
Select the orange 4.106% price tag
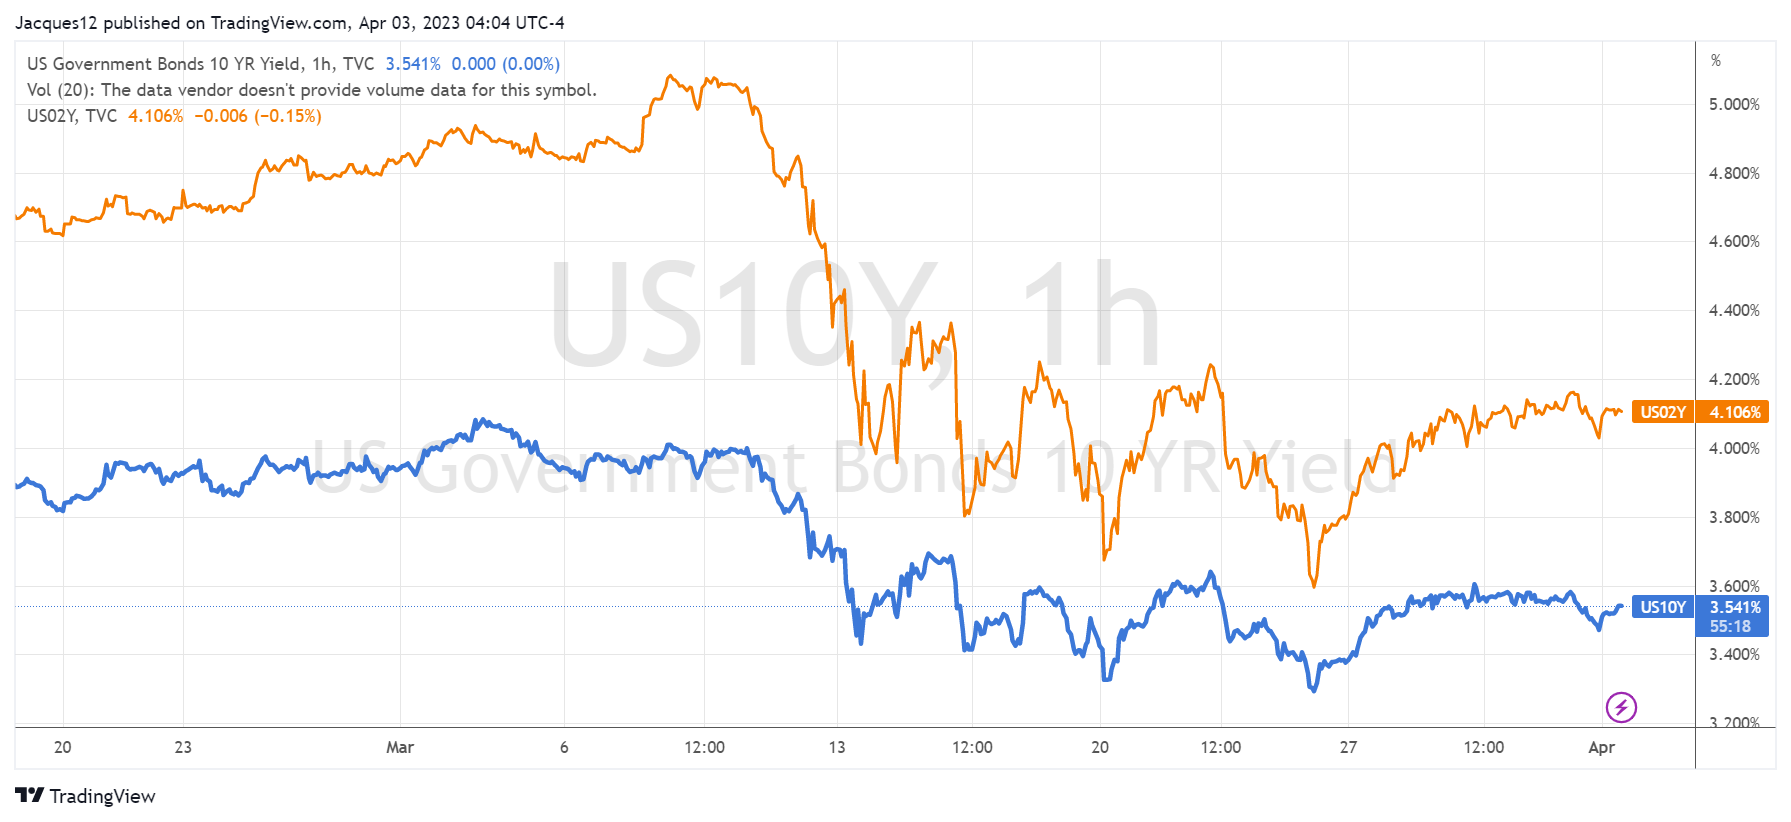[1734, 412]
